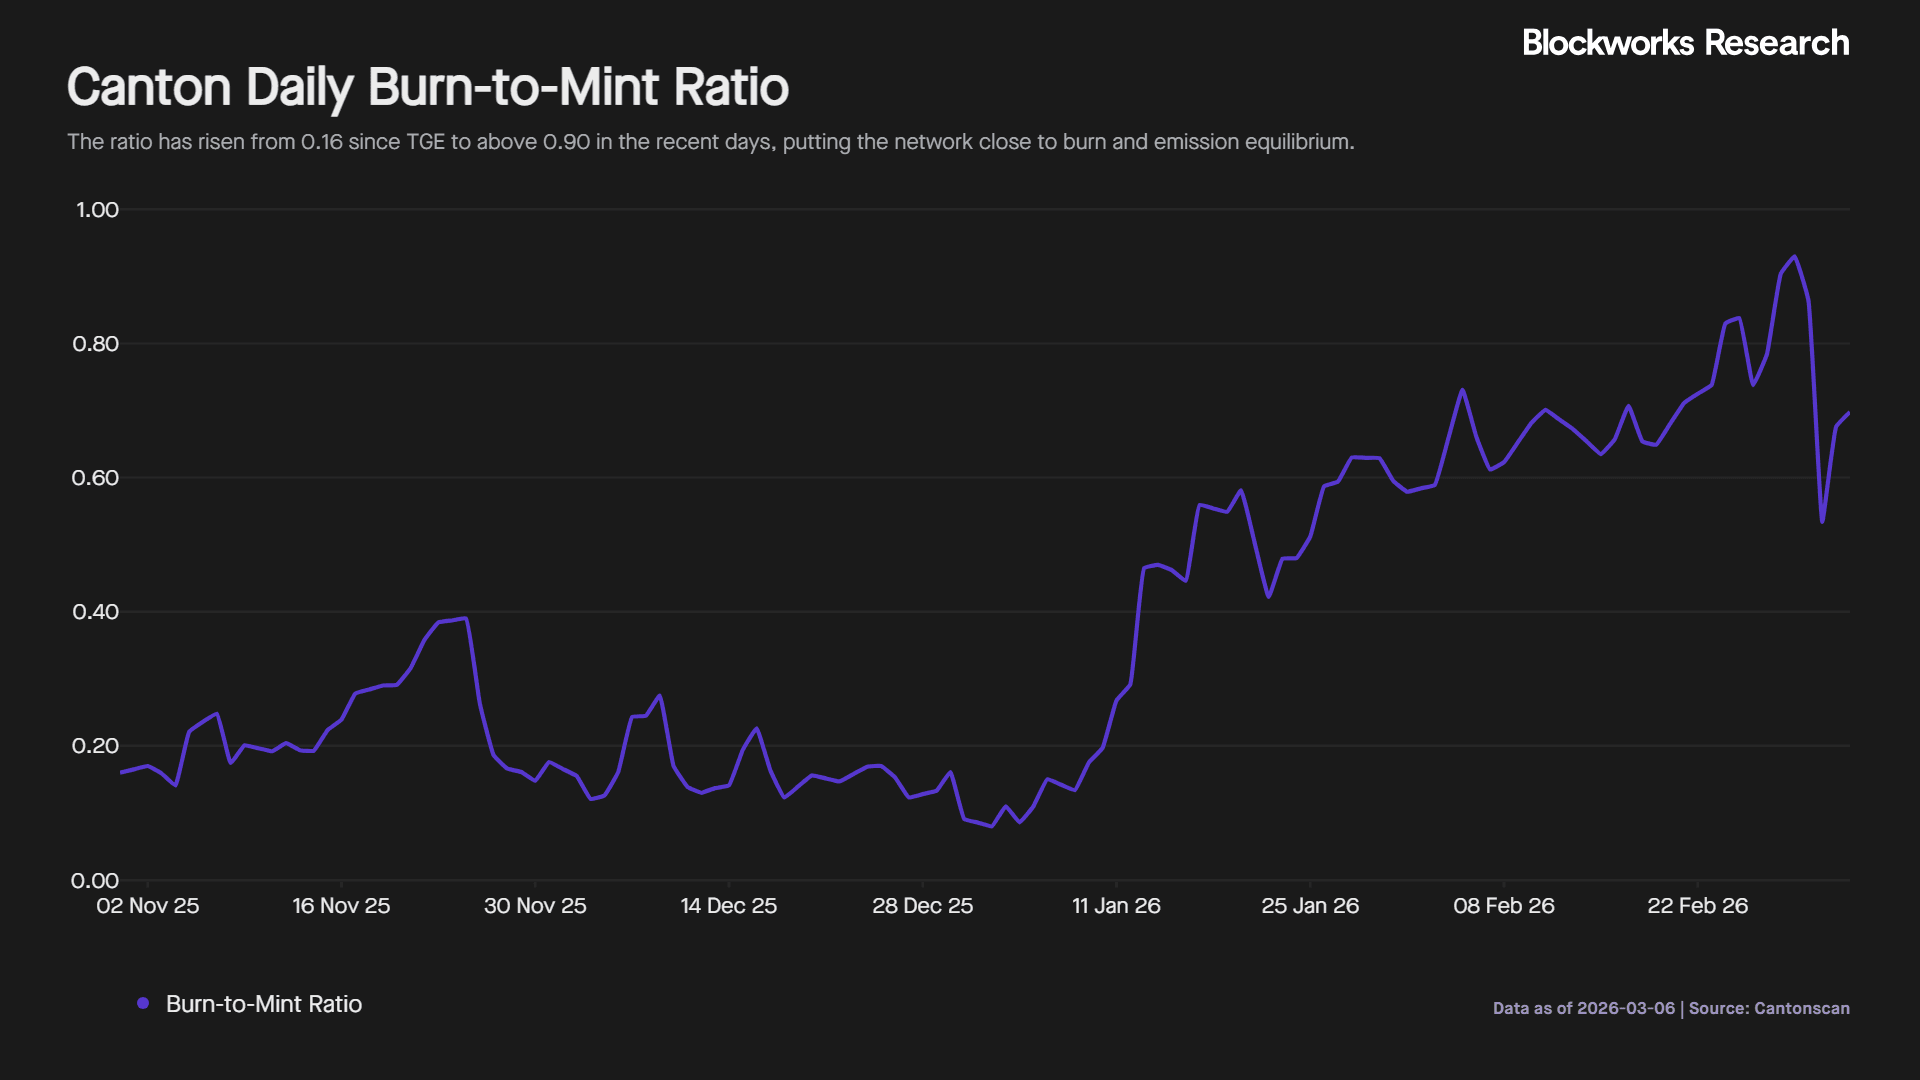
Task: Select the 30 Nov 25 tick label
Action: tap(535, 906)
